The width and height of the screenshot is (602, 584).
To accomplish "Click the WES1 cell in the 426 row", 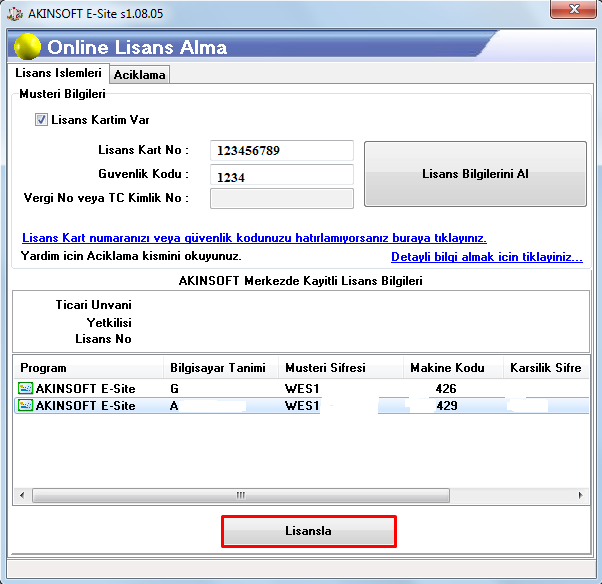I will pyautogui.click(x=302, y=389).
